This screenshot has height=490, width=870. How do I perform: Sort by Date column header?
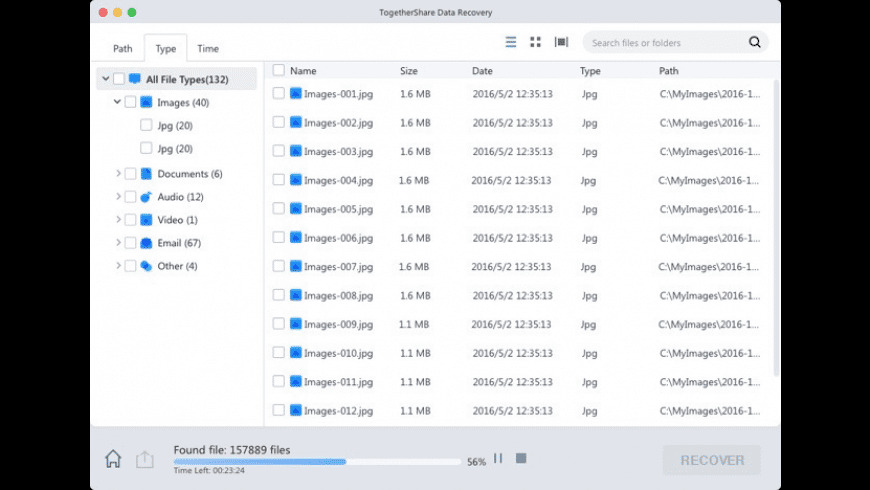click(x=482, y=70)
